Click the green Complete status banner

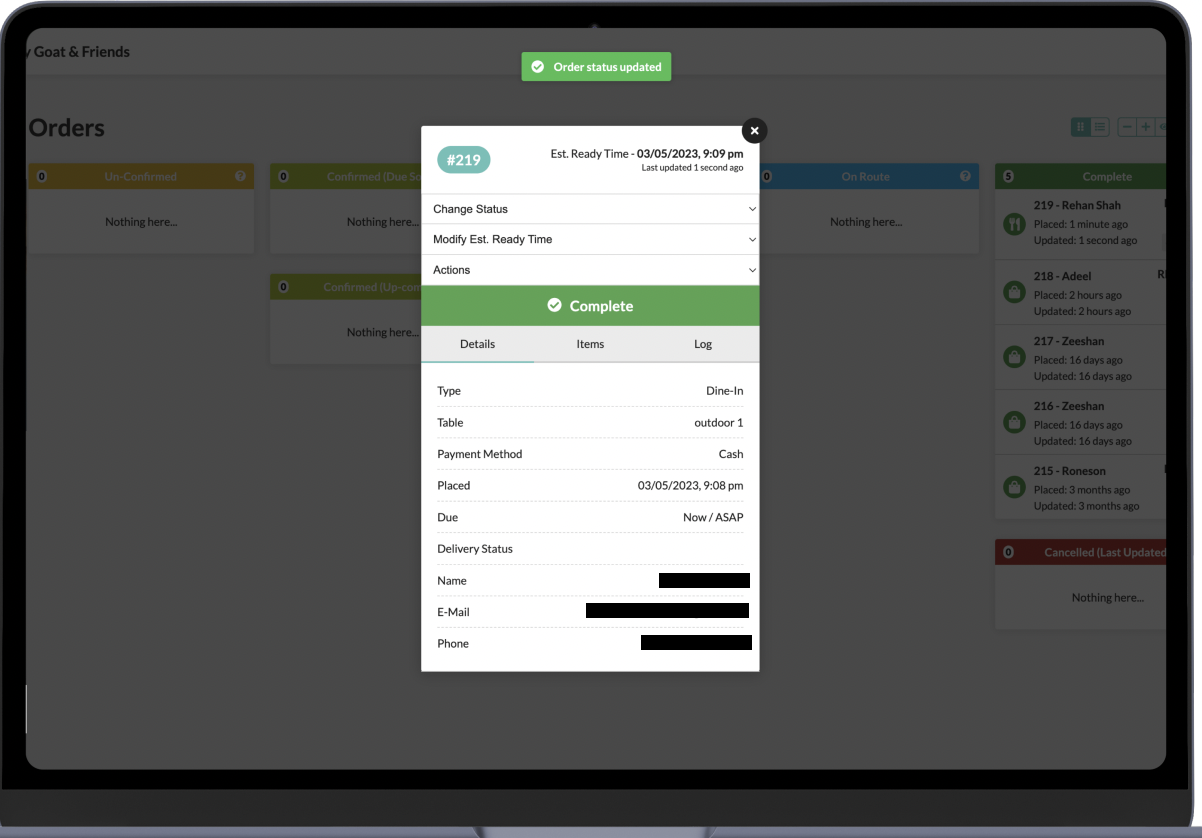(590, 306)
